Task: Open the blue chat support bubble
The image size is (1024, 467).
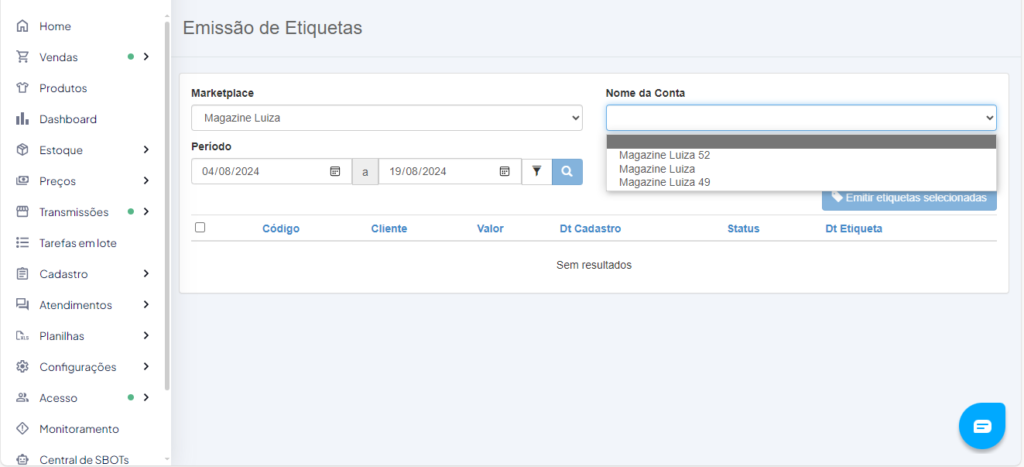Action: 982,426
